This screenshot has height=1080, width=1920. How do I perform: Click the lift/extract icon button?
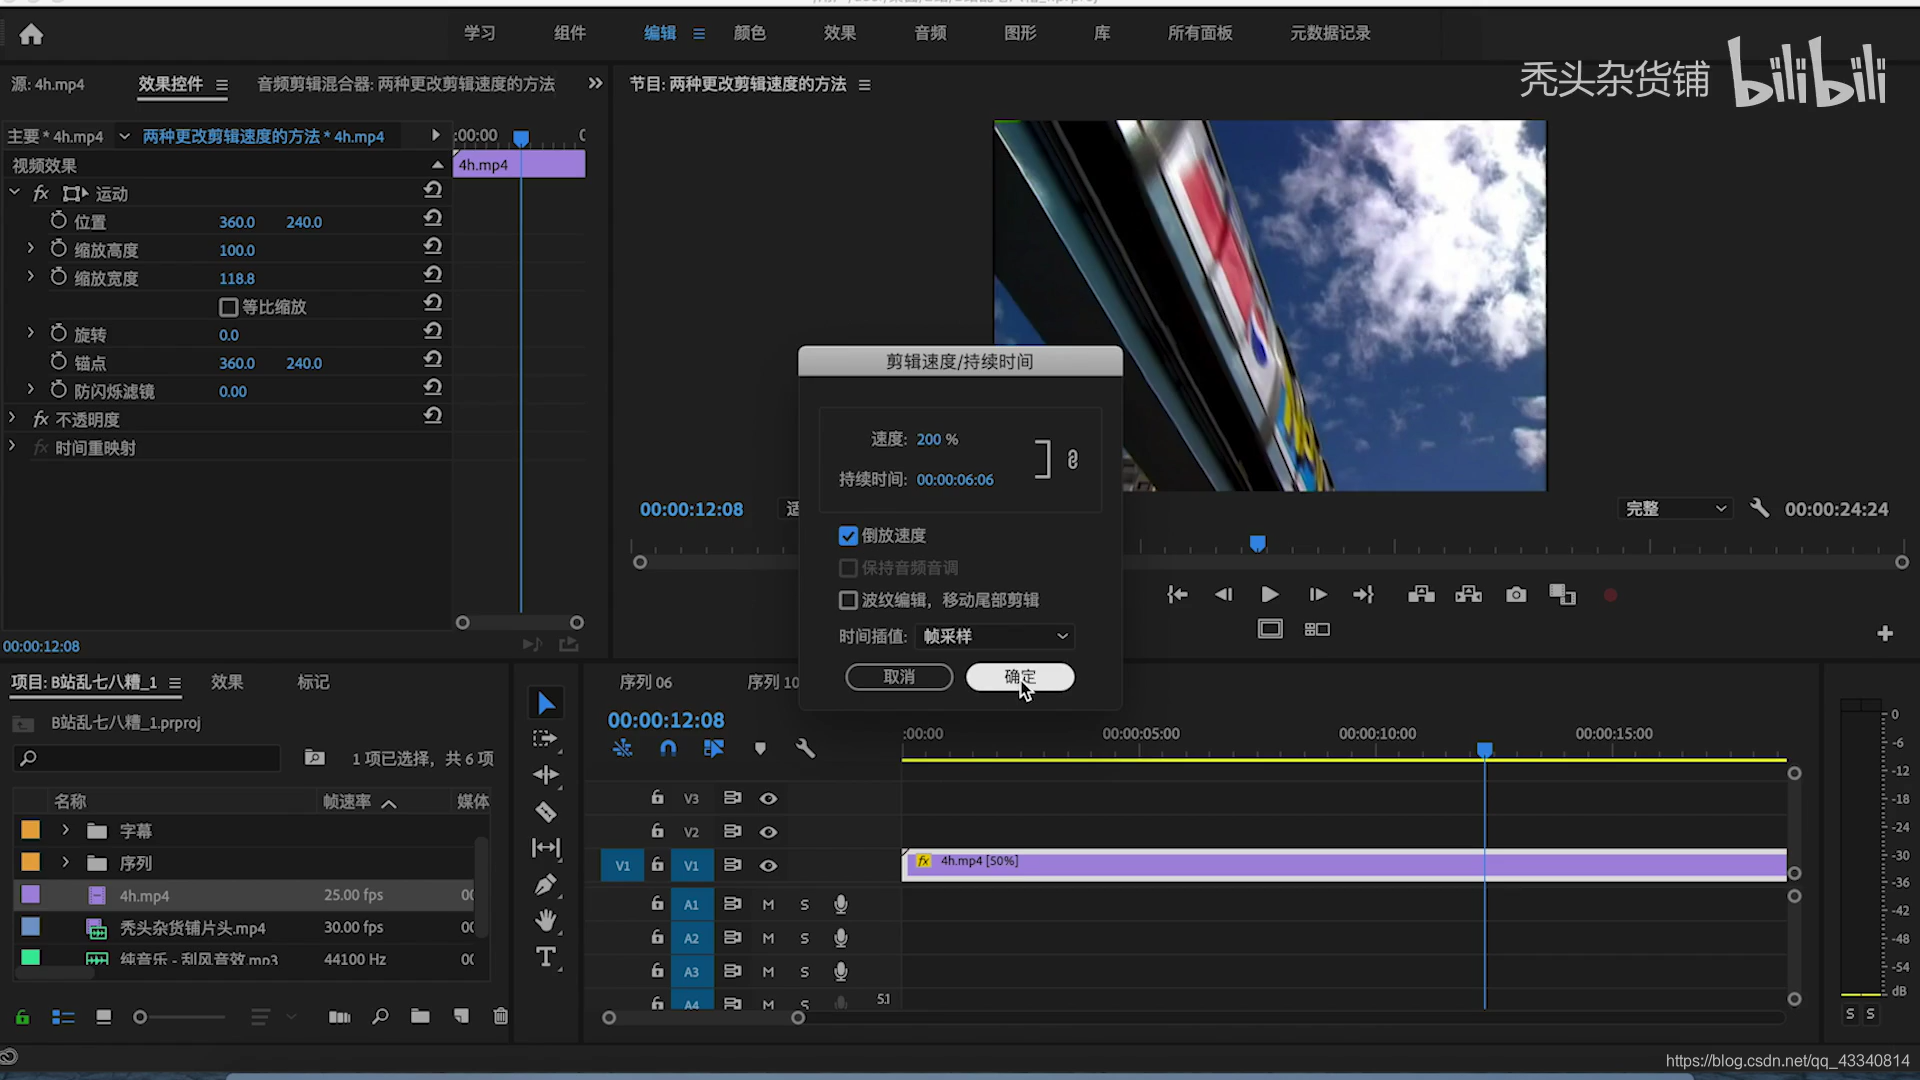pos(1422,595)
